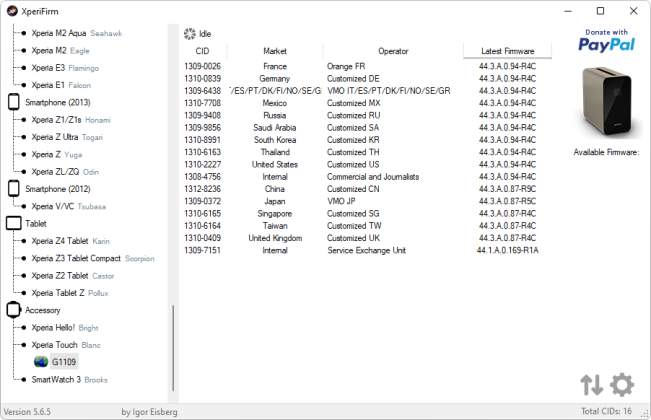651x420 pixels.
Task: Click the Donate with PayPal logo
Action: pyautogui.click(x=606, y=41)
